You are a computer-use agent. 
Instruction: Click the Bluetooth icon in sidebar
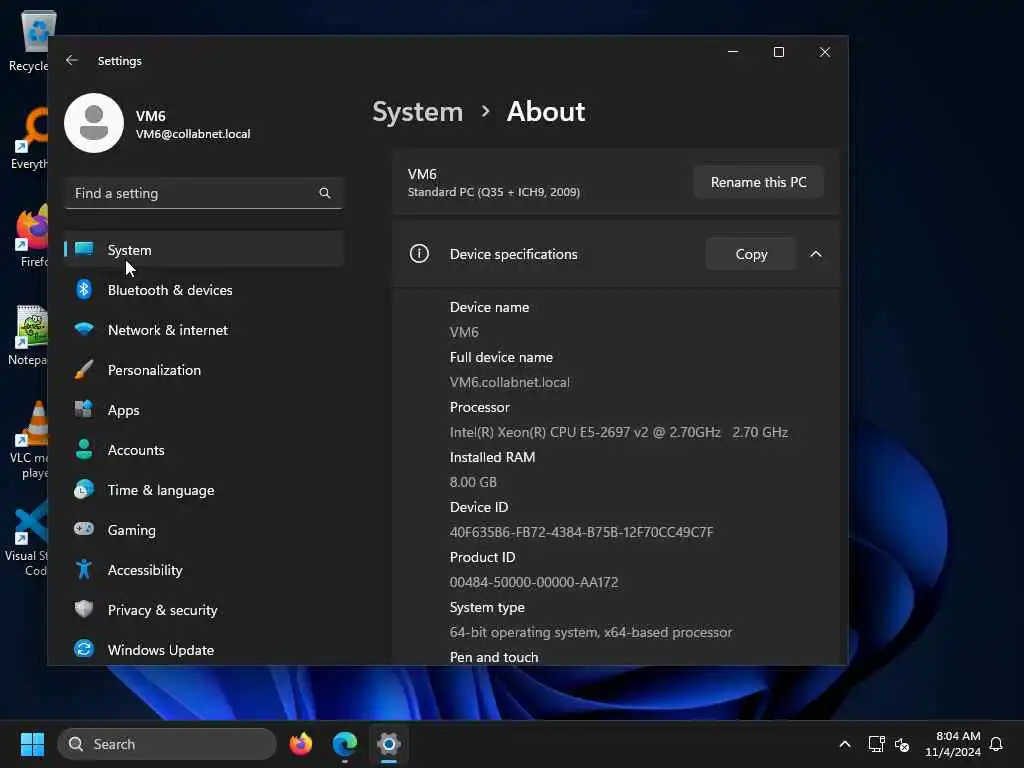click(84, 289)
